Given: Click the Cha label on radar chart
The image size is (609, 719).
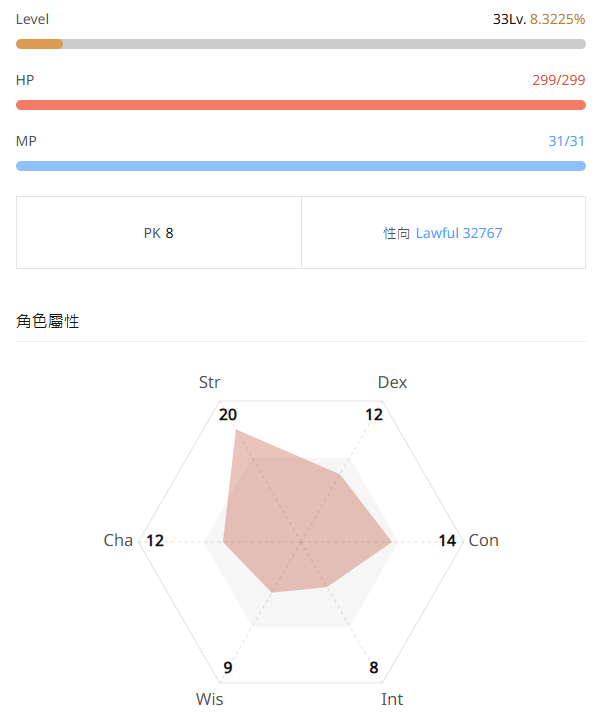Looking at the screenshot, I should (x=118, y=540).
